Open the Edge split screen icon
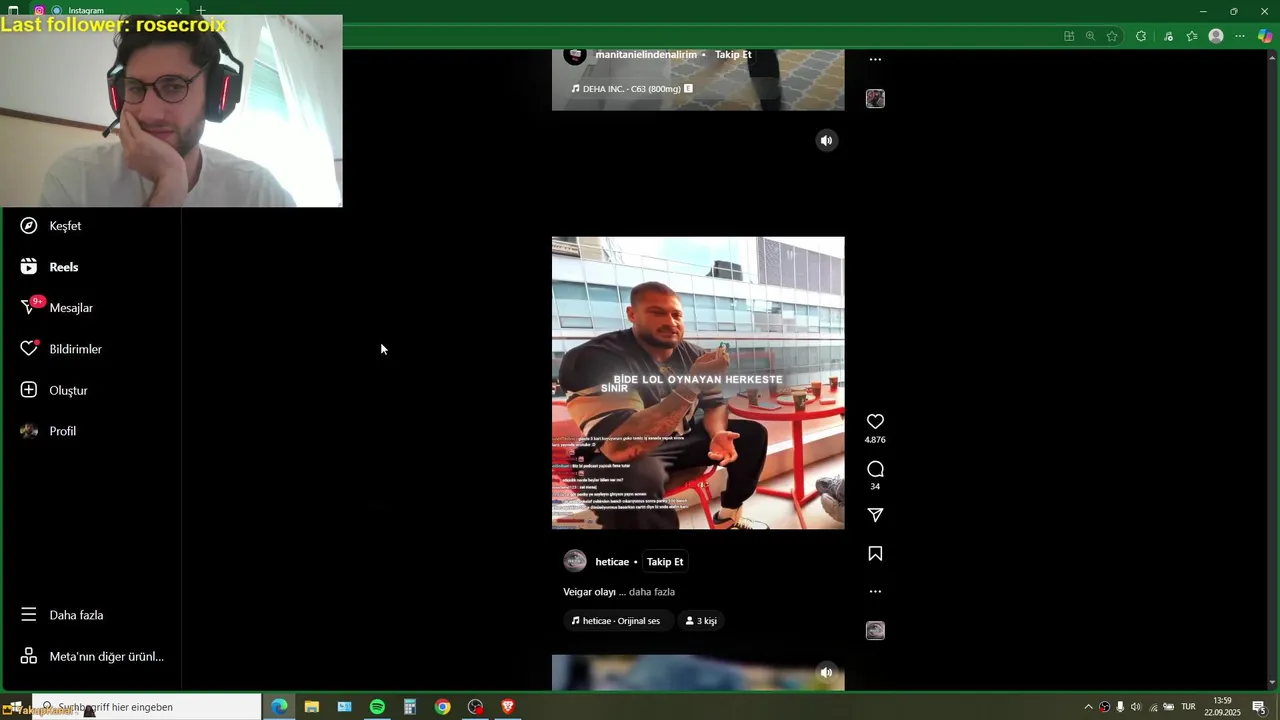The image size is (1280, 720). 1069,36
